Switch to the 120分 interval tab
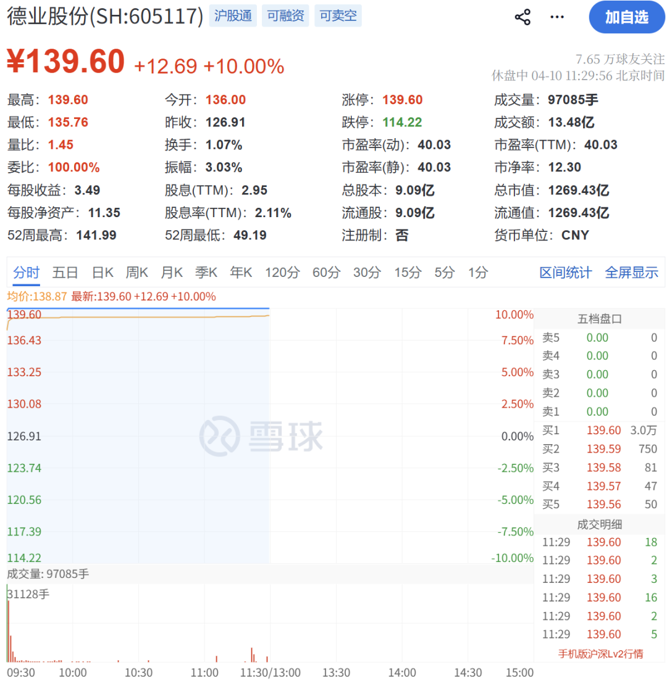 tap(282, 272)
